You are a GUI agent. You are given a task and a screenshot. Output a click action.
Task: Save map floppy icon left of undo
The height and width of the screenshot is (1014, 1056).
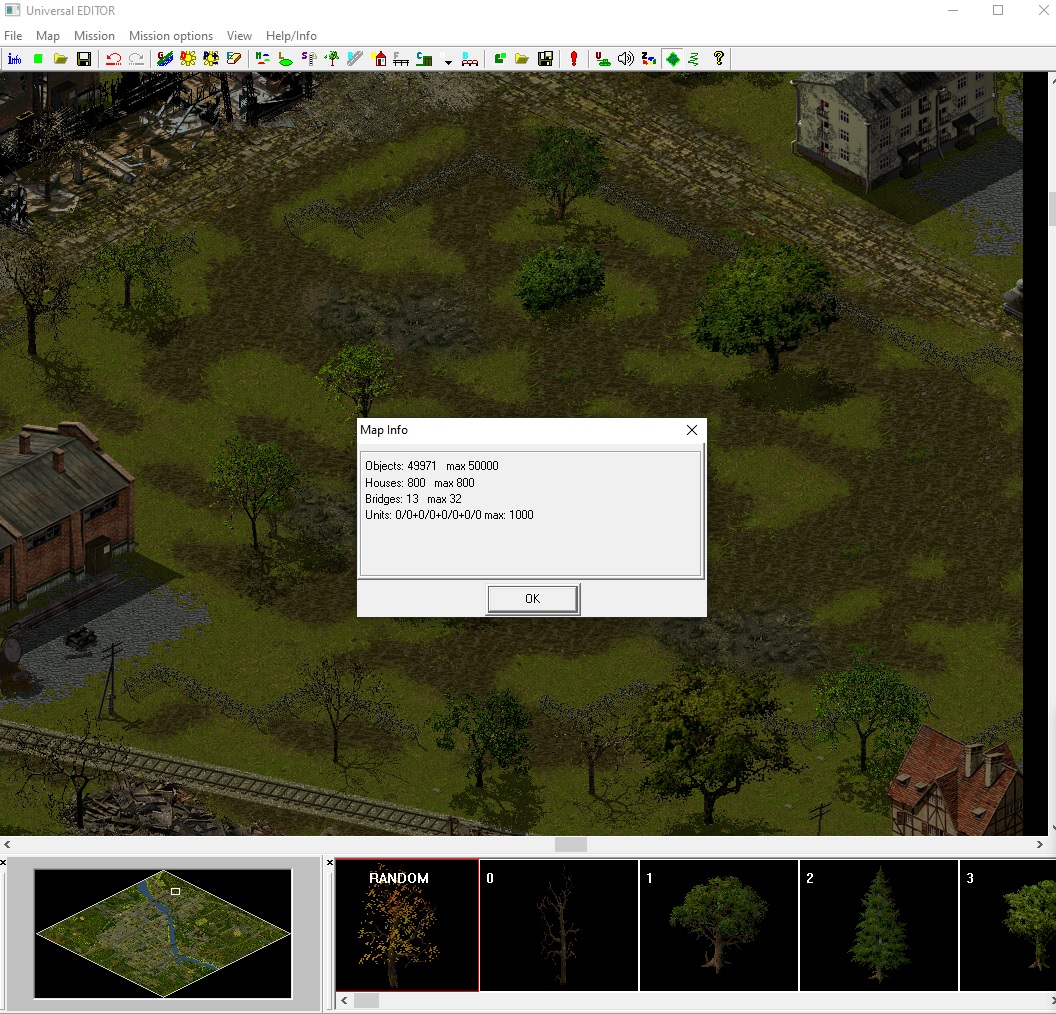tap(84, 59)
